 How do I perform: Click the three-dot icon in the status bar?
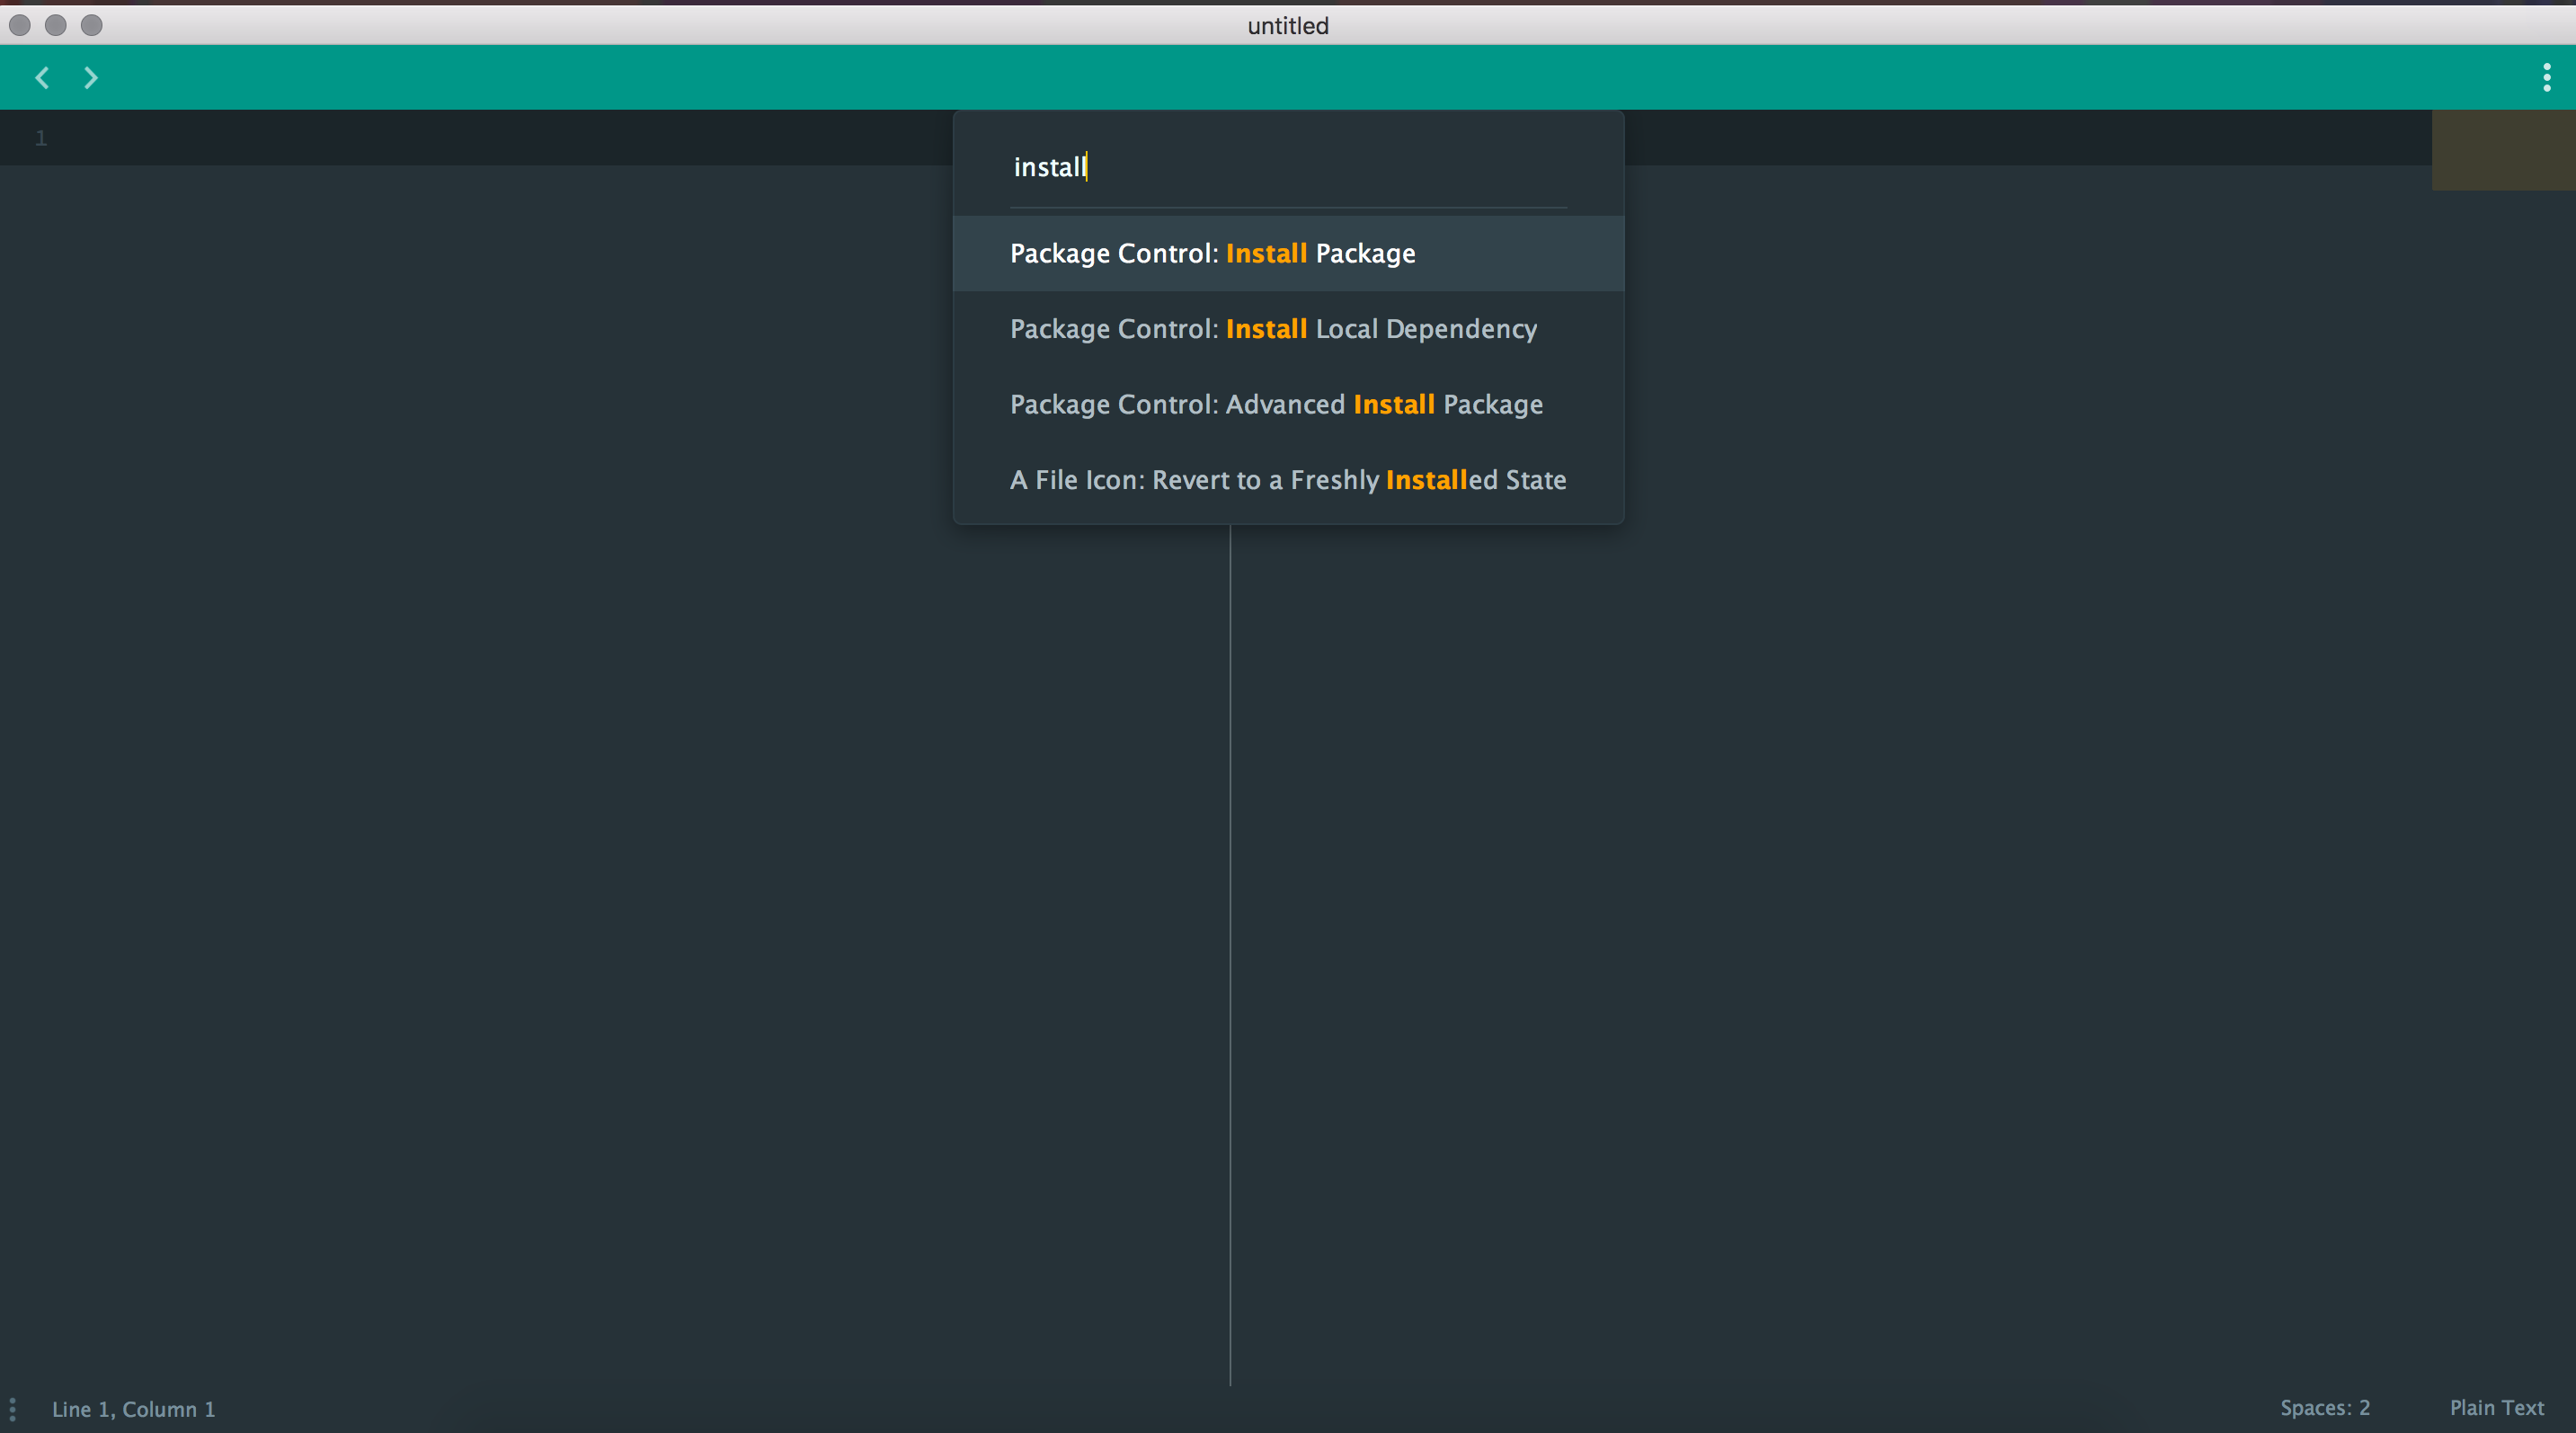(14, 1408)
